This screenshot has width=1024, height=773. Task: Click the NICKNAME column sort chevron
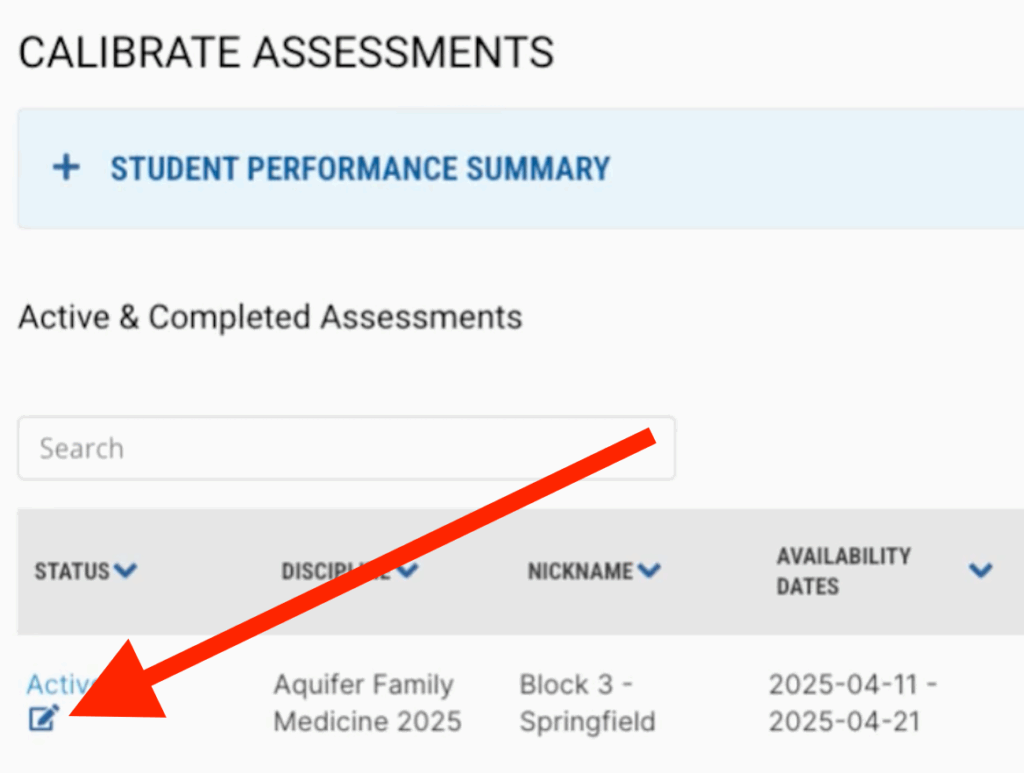649,571
